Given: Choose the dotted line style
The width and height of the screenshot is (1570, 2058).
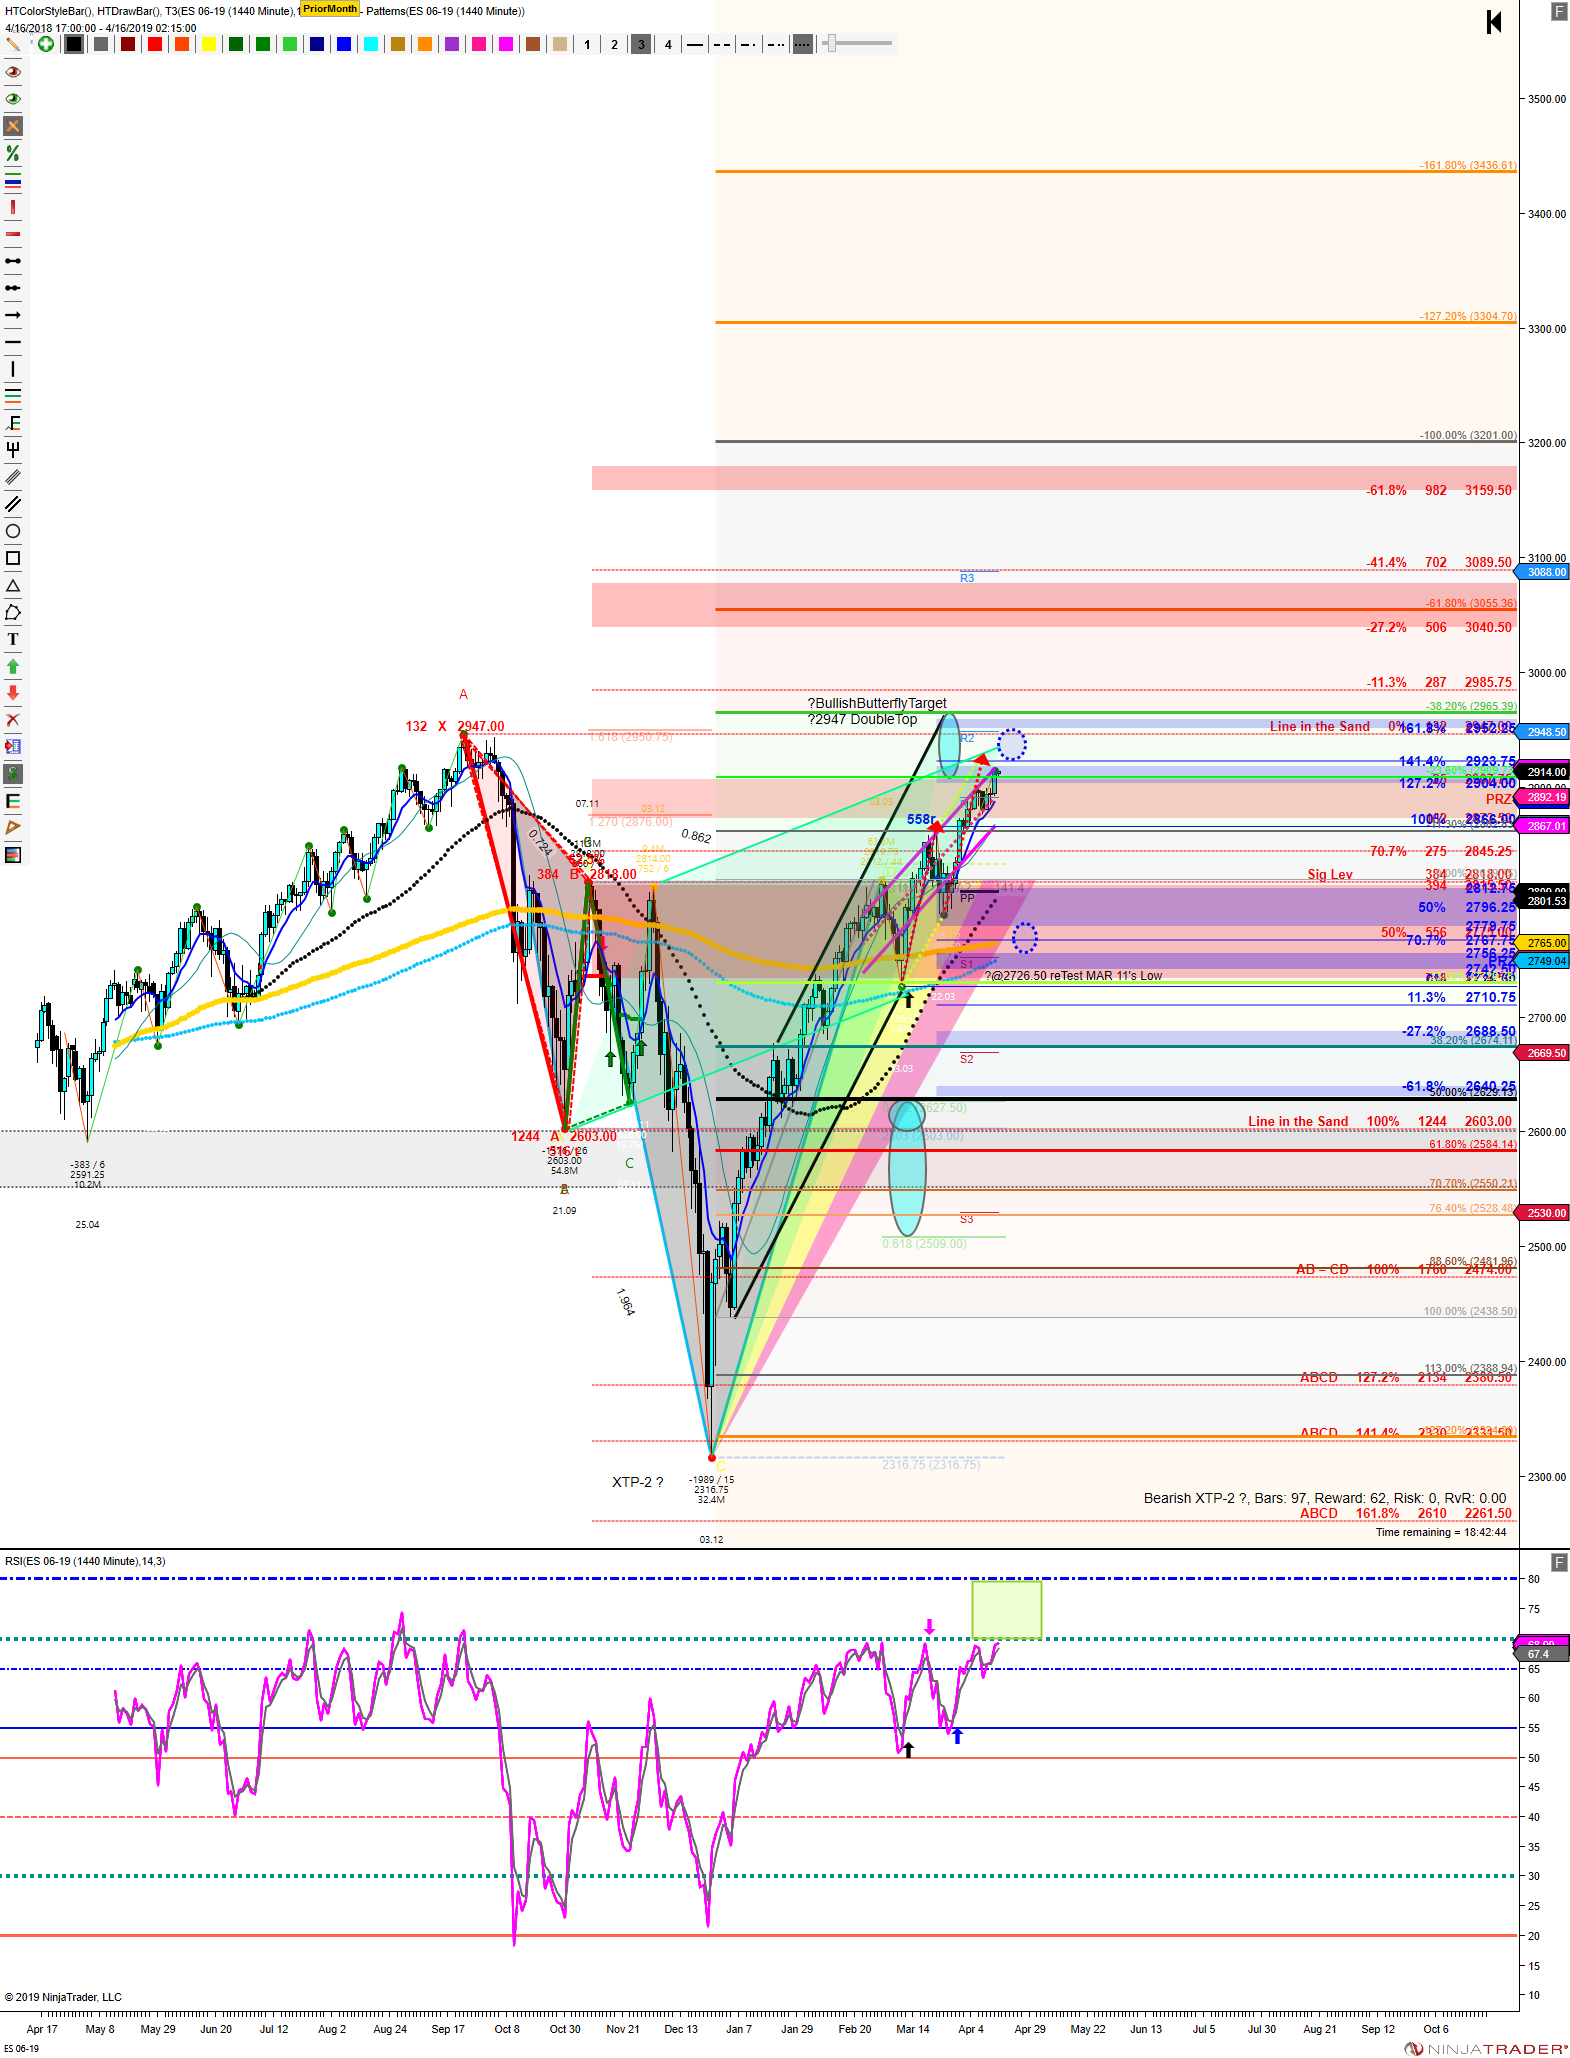Looking at the screenshot, I should tap(803, 44).
